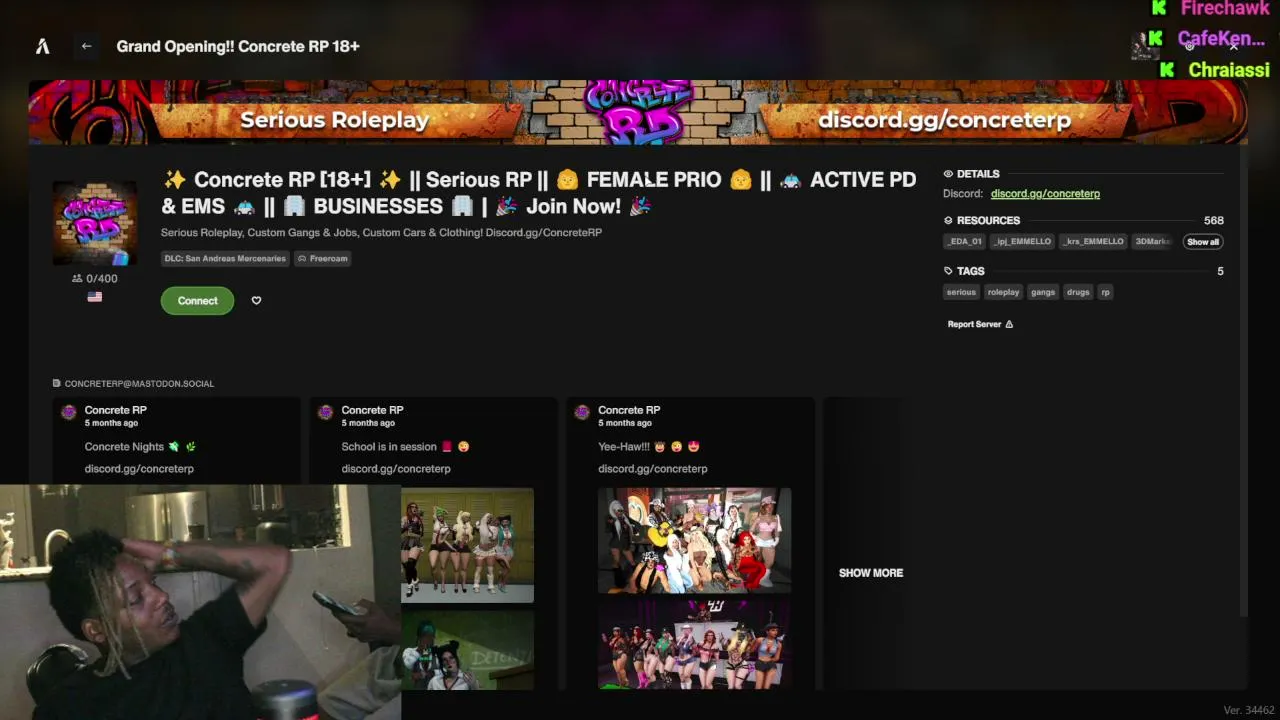Click the _EDA_01 resource chip
Viewport: 1280px width, 720px height.
(x=964, y=242)
